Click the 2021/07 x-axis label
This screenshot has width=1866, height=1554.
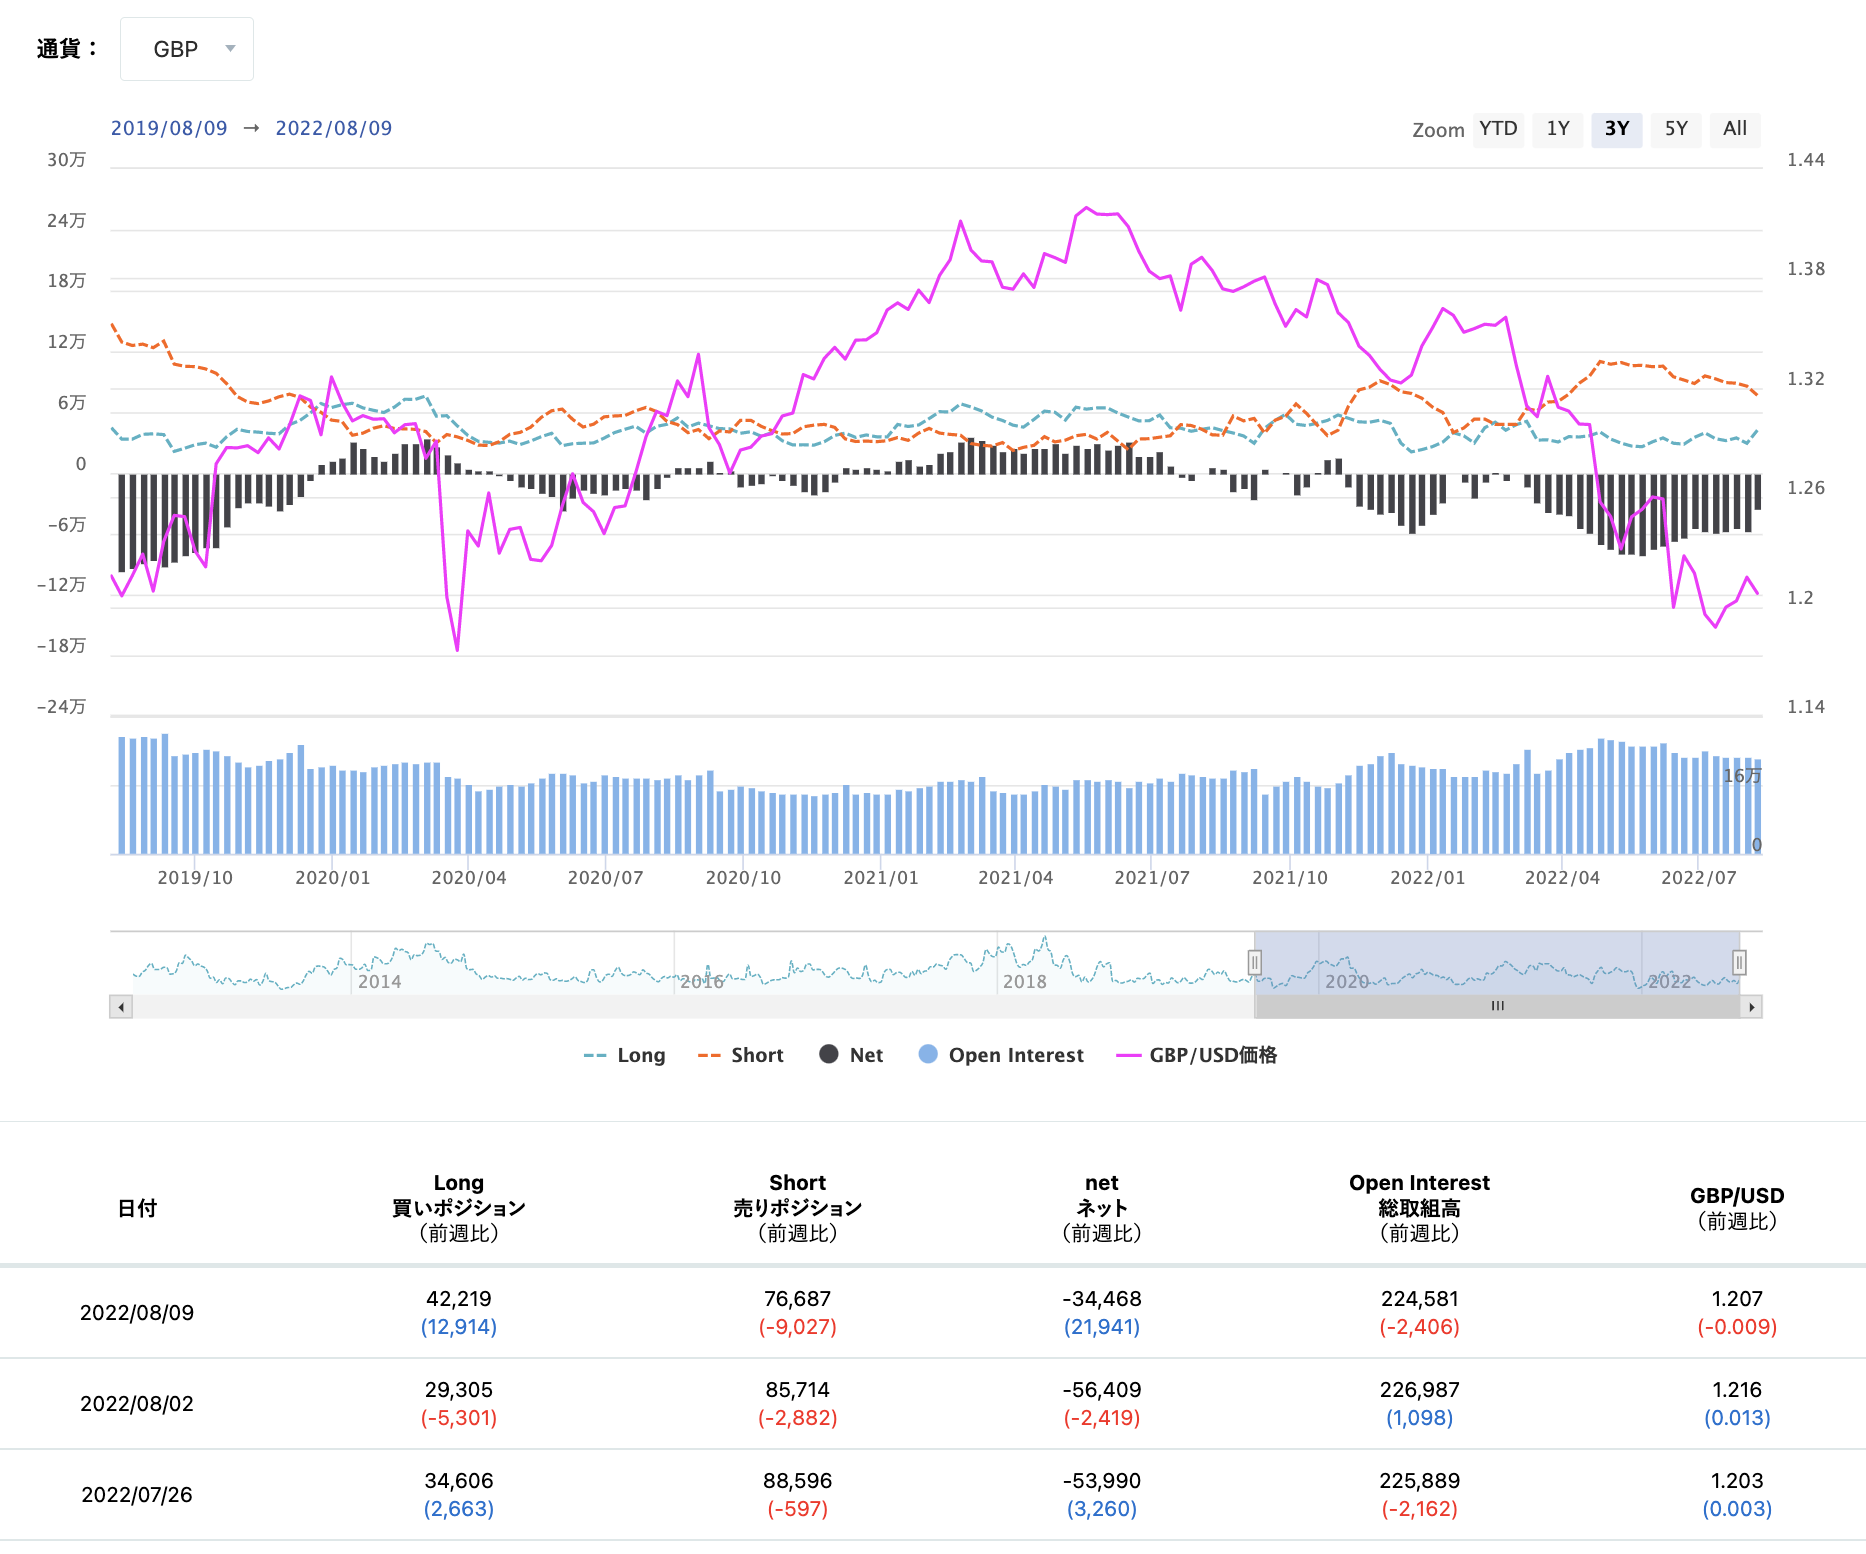click(1152, 878)
